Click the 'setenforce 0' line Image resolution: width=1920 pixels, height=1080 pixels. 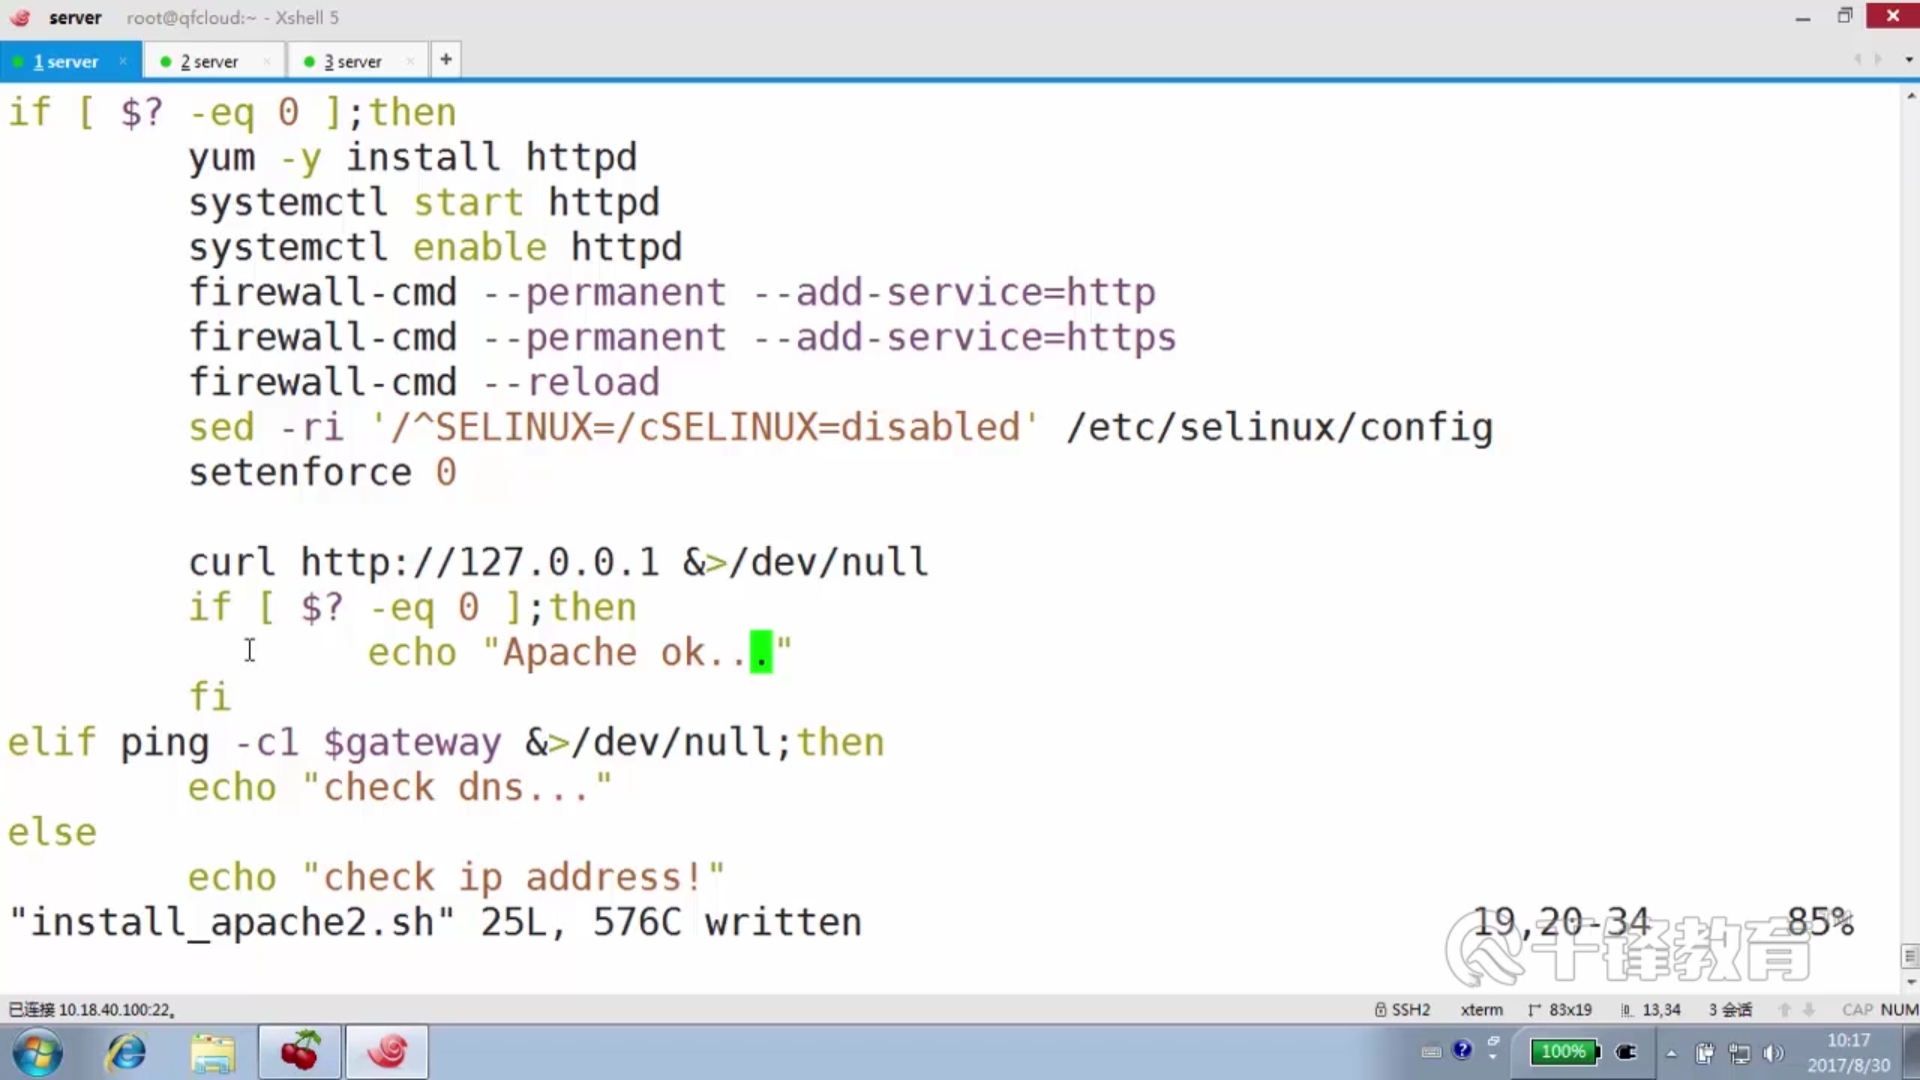(323, 473)
